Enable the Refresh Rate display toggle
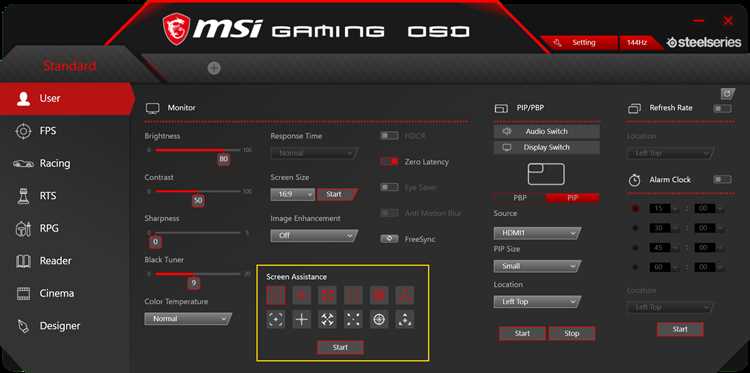Screen dimensions: 750x373 click(722, 109)
